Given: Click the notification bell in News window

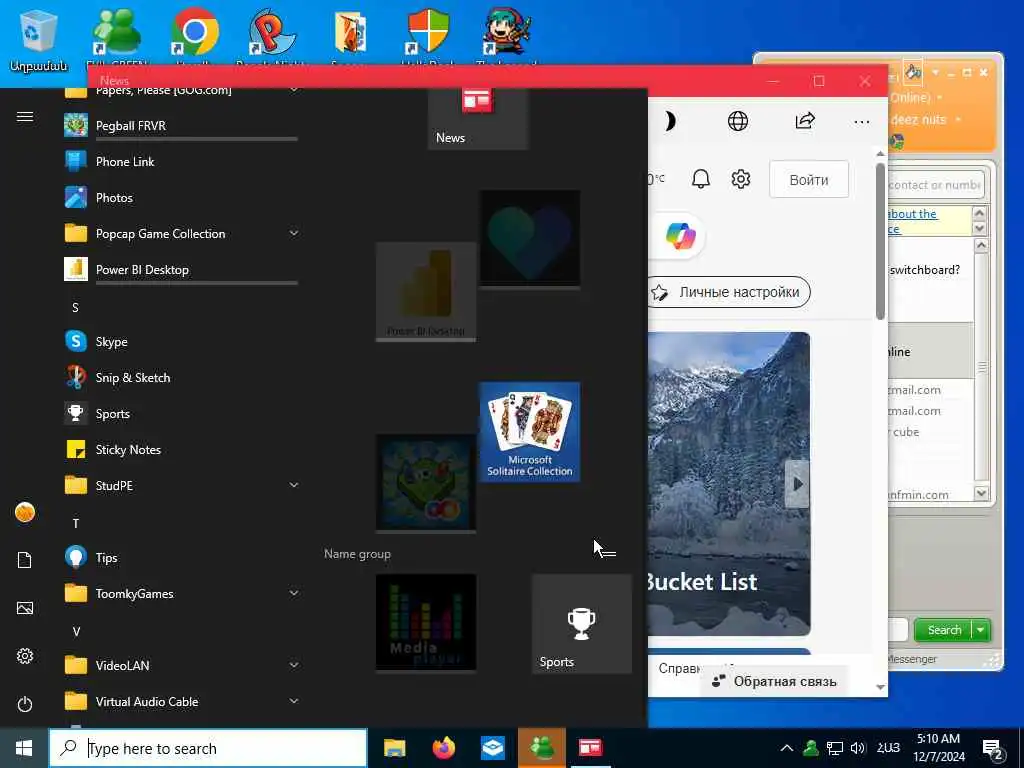Looking at the screenshot, I should point(701,178).
